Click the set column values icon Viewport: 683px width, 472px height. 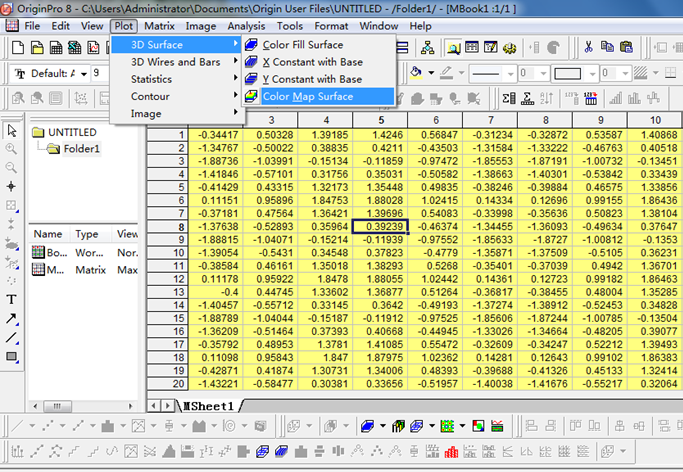click(x=591, y=98)
